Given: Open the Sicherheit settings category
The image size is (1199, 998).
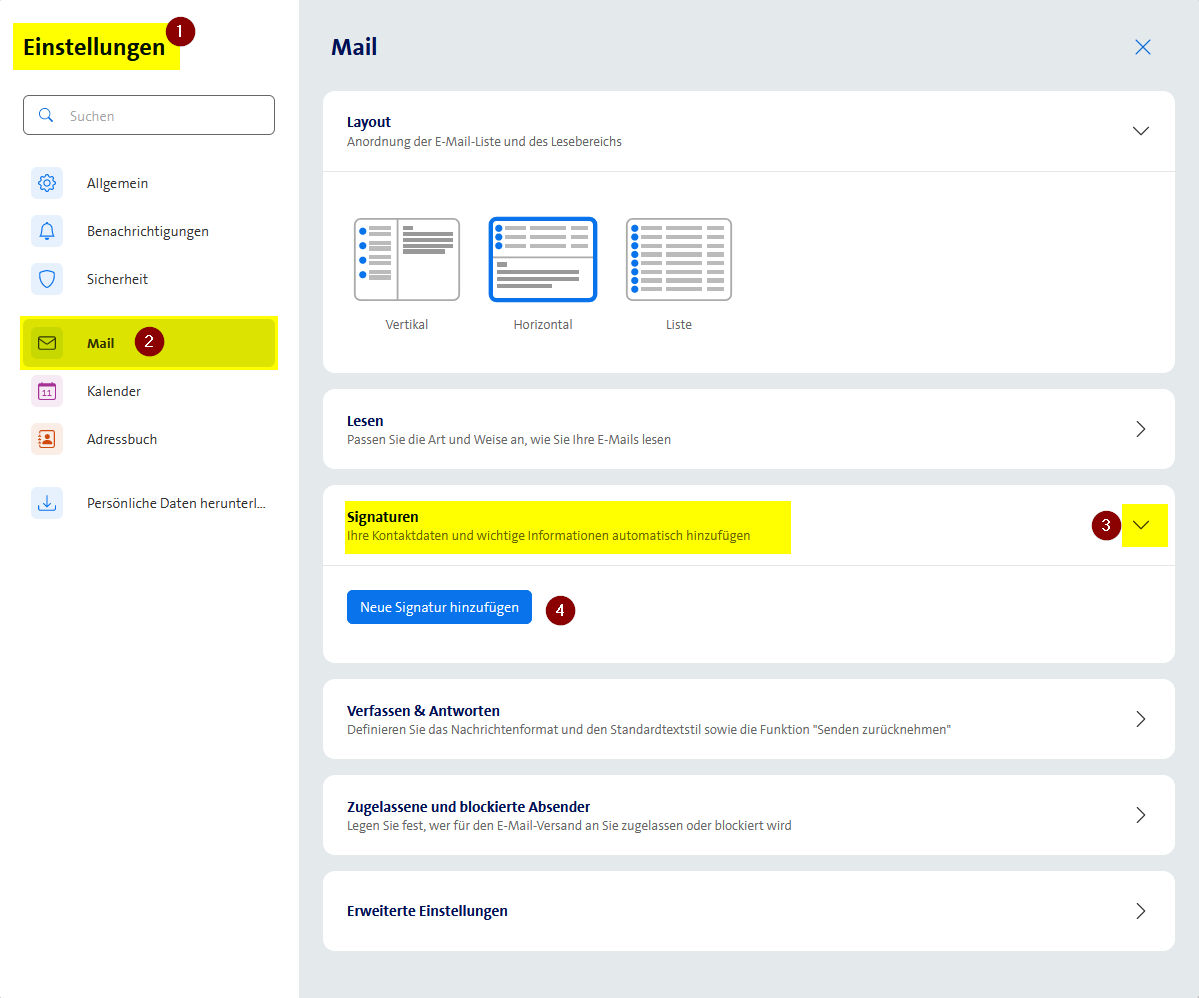Looking at the screenshot, I should tap(117, 279).
